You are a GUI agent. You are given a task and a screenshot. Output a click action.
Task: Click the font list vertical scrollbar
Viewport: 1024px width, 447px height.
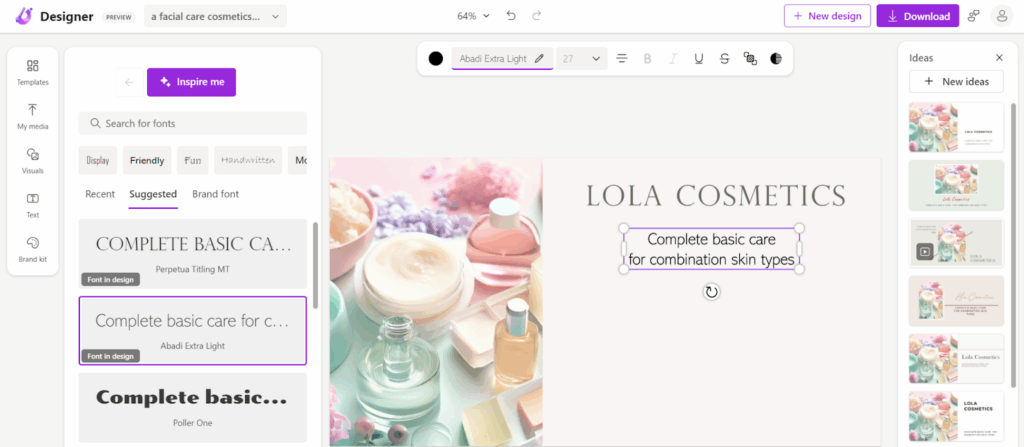(x=316, y=265)
